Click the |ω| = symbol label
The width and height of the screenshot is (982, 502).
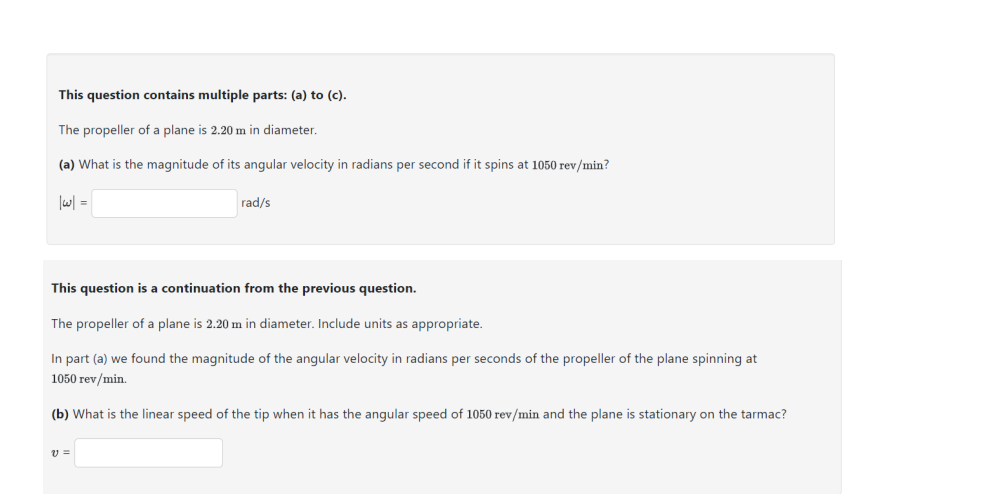coord(73,203)
